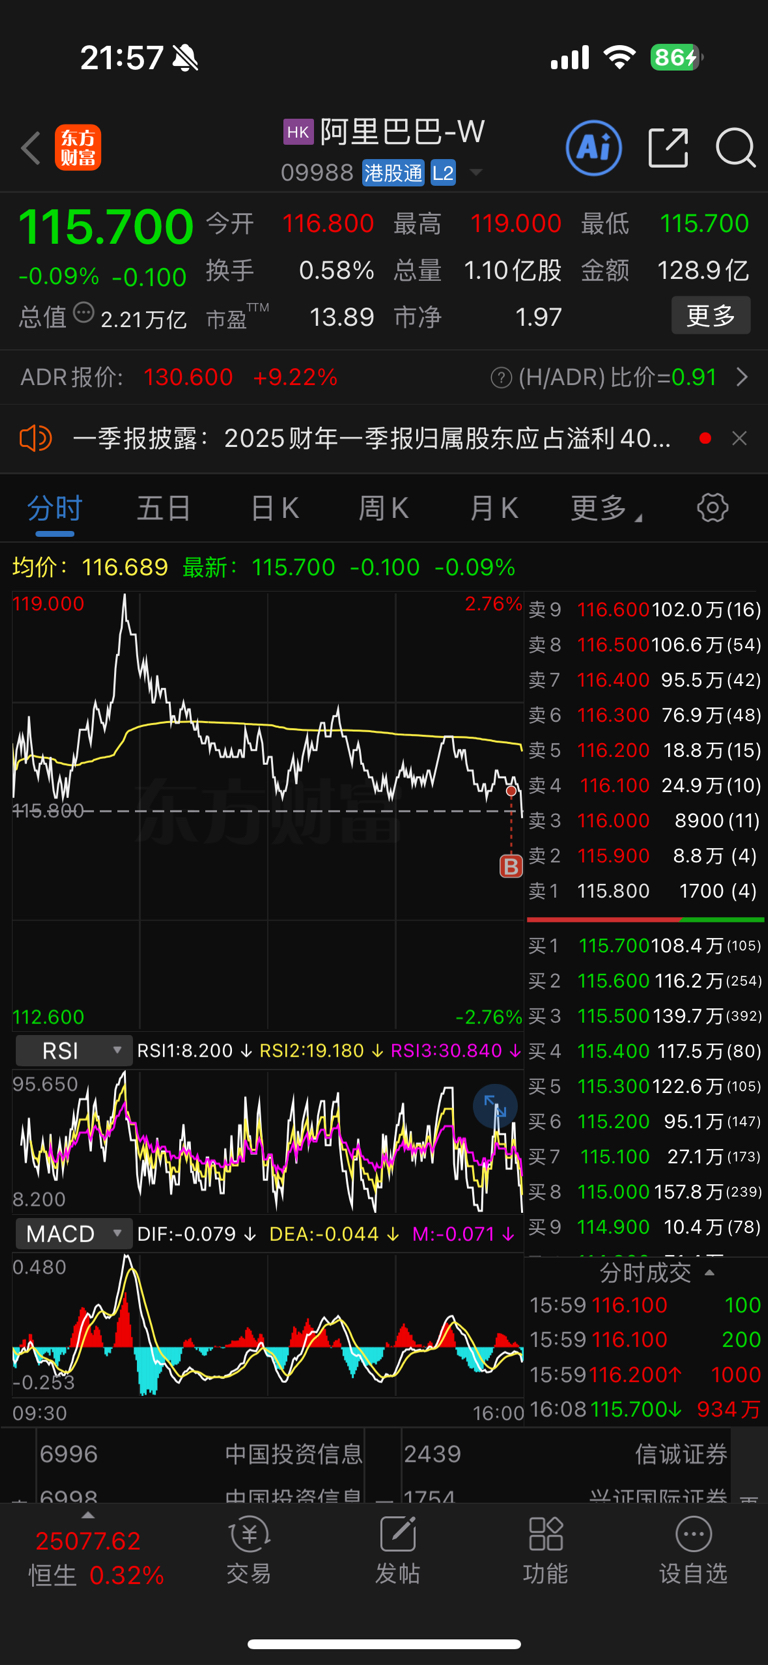Tap the stock title 阿里巴巴-W

click(402, 132)
